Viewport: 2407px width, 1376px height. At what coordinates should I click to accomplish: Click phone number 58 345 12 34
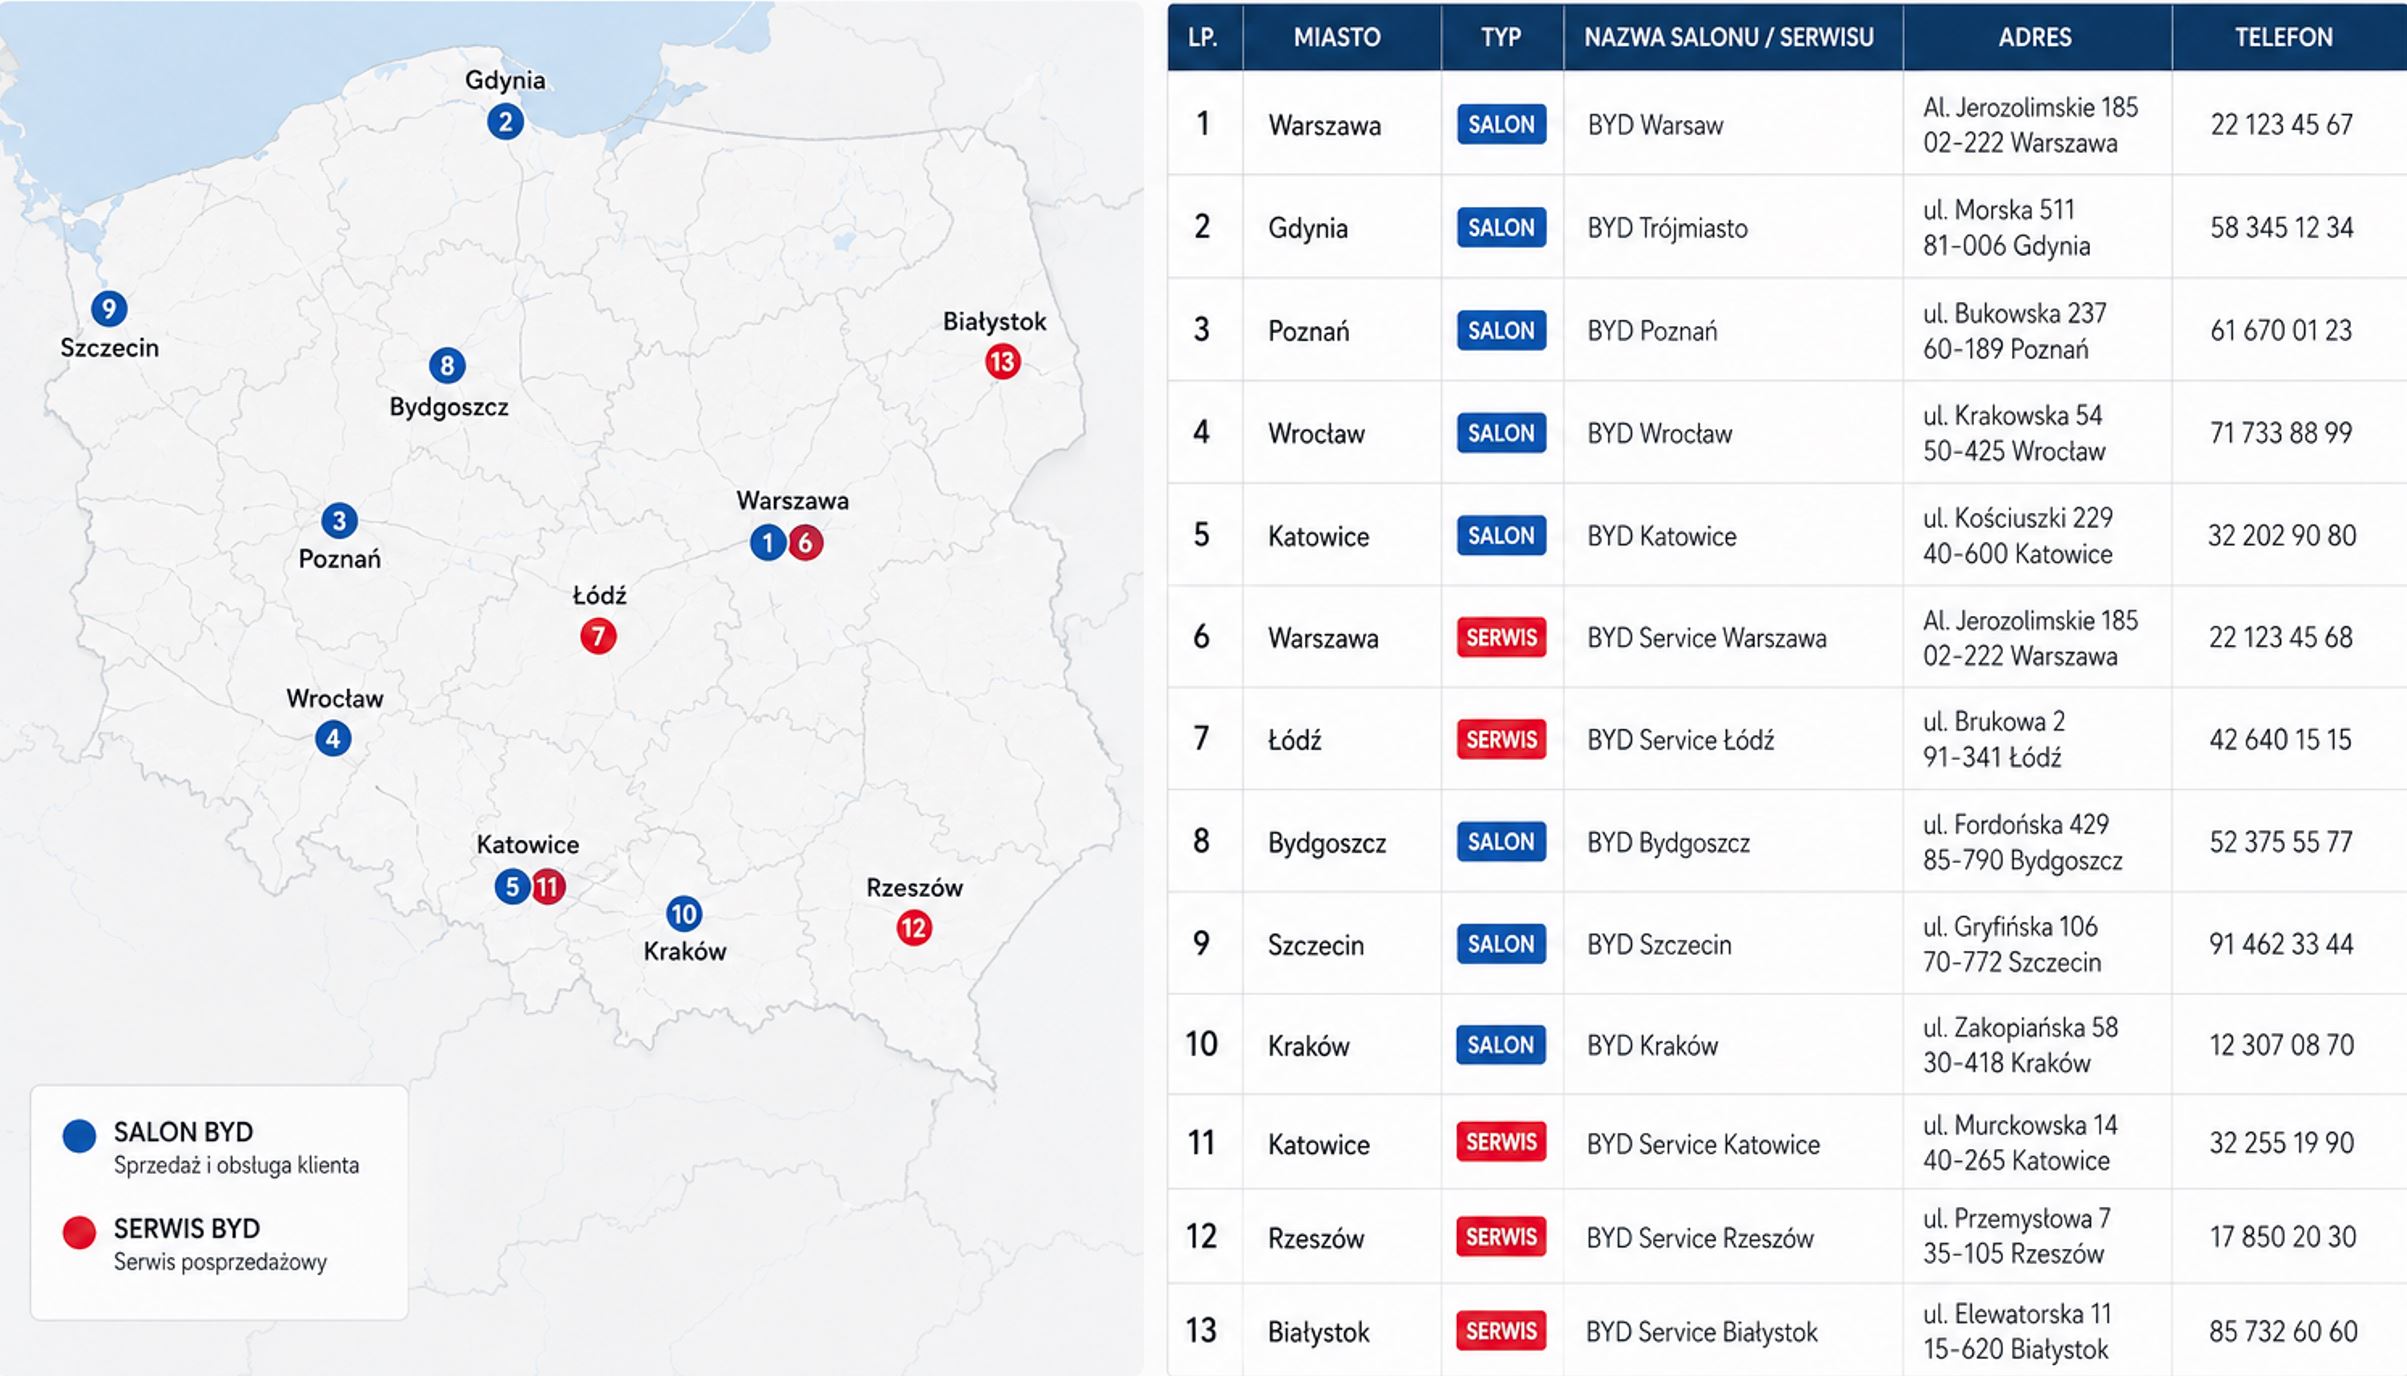(2281, 228)
